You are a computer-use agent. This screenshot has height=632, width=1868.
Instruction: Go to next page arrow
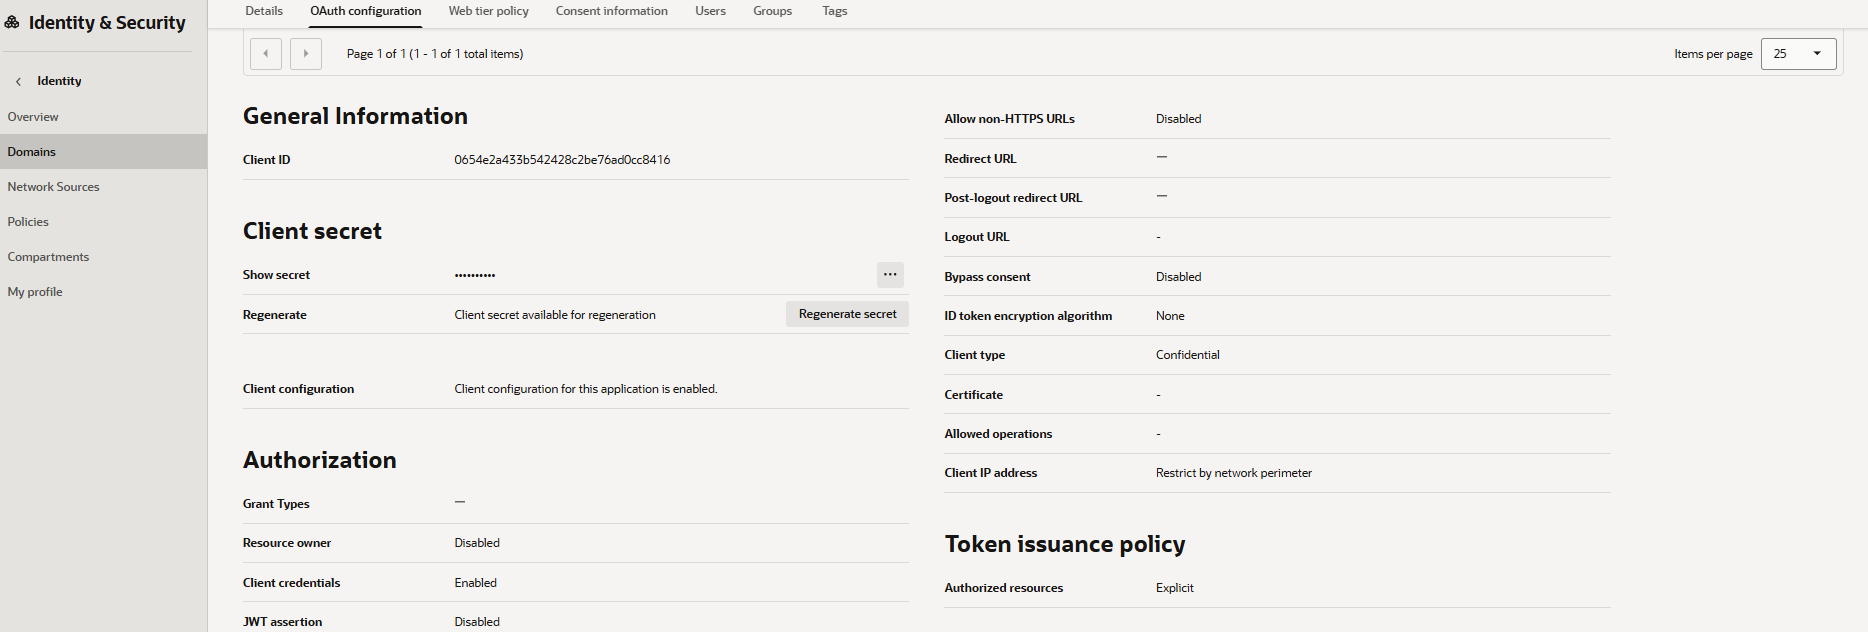point(306,54)
